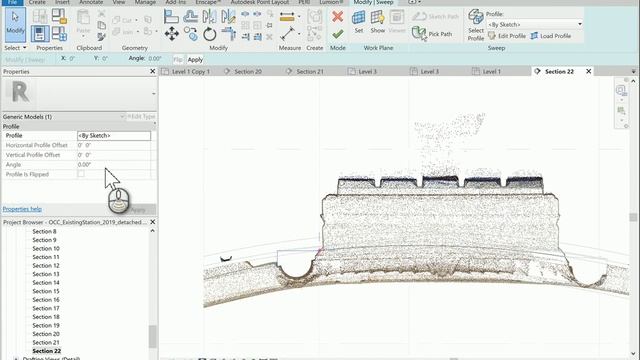Toggle the Properties palette icon
The width and height of the screenshot is (640, 360).
(x=40, y=33)
